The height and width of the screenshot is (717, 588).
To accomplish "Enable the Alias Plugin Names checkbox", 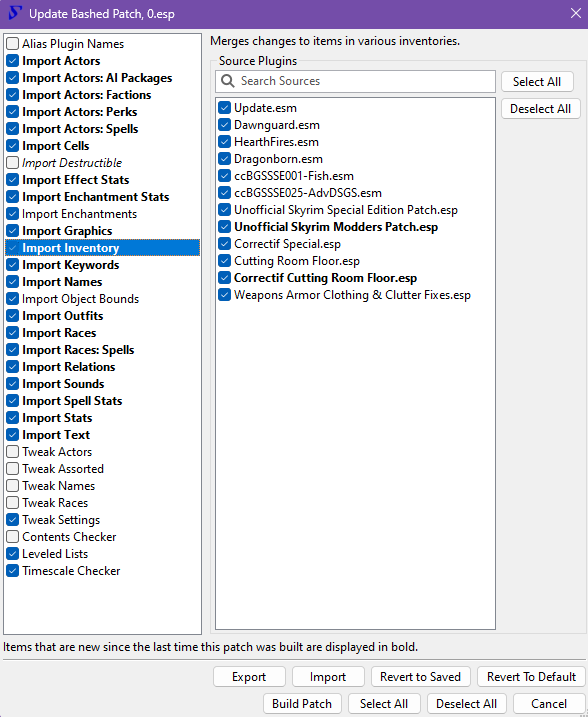I will click(x=13, y=43).
